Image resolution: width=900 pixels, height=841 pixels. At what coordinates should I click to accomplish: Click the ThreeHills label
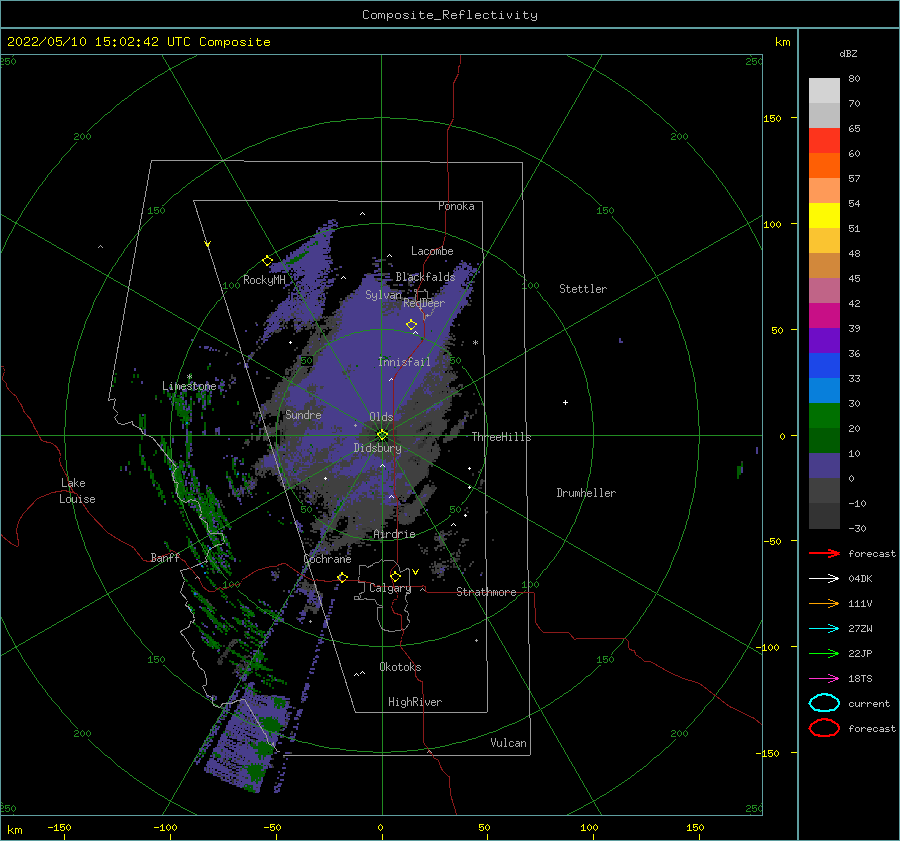[502, 437]
